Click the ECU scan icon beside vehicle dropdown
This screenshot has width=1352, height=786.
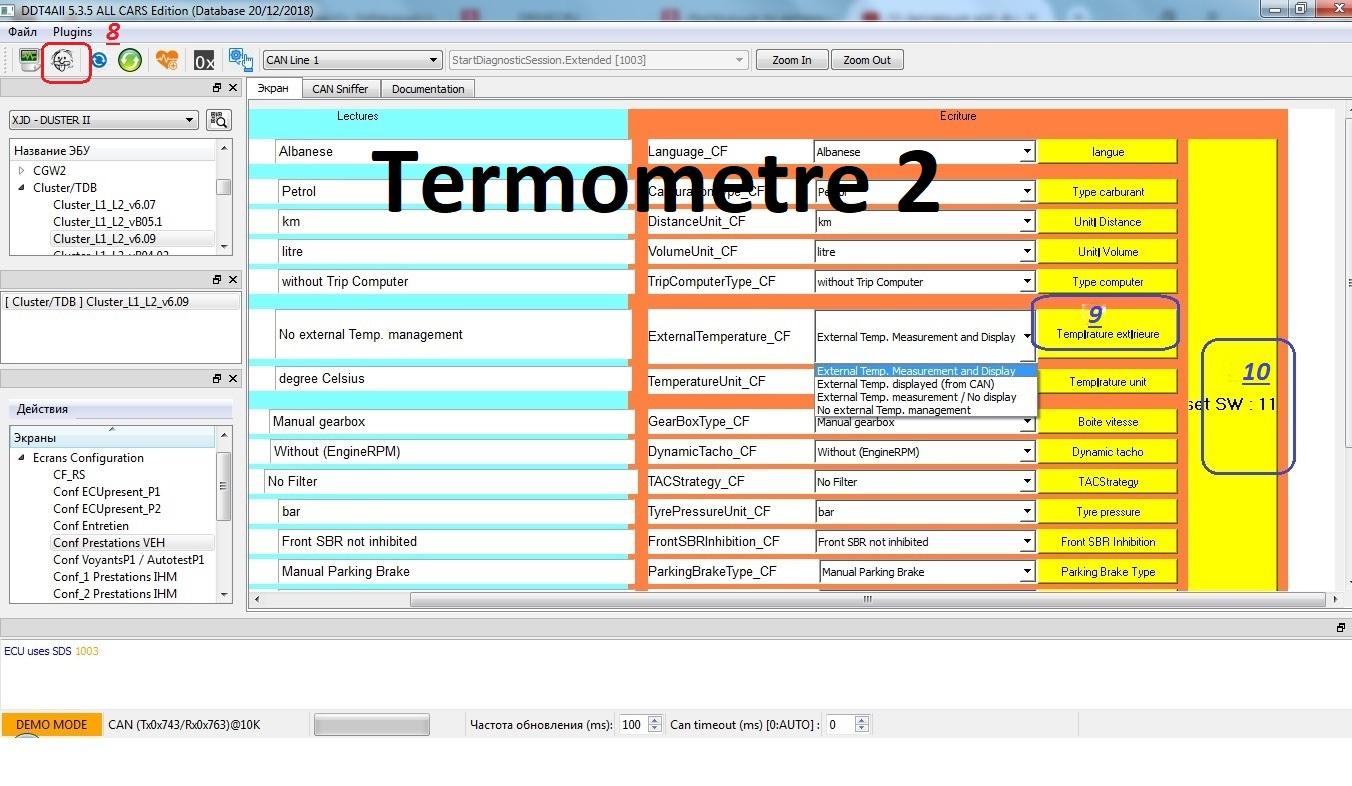(x=218, y=120)
